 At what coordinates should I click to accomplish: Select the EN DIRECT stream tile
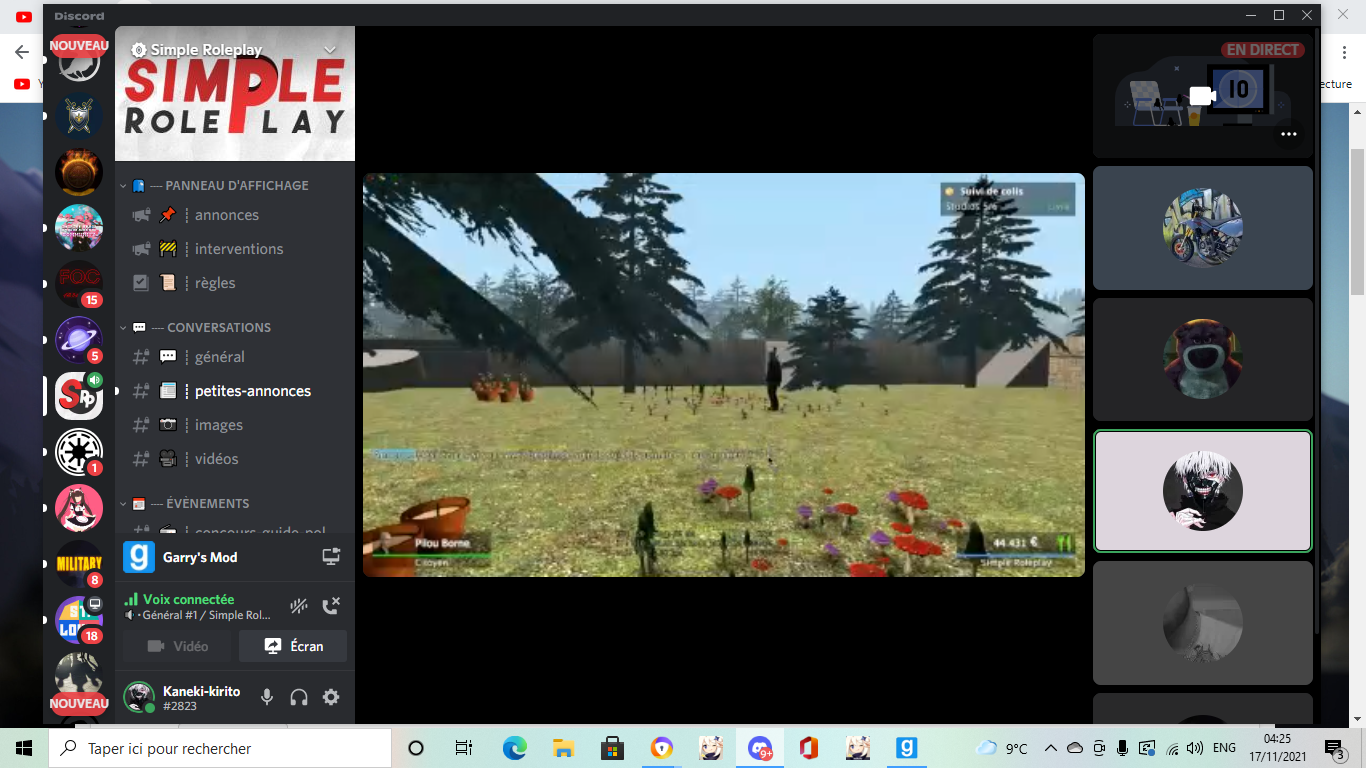point(1202,96)
